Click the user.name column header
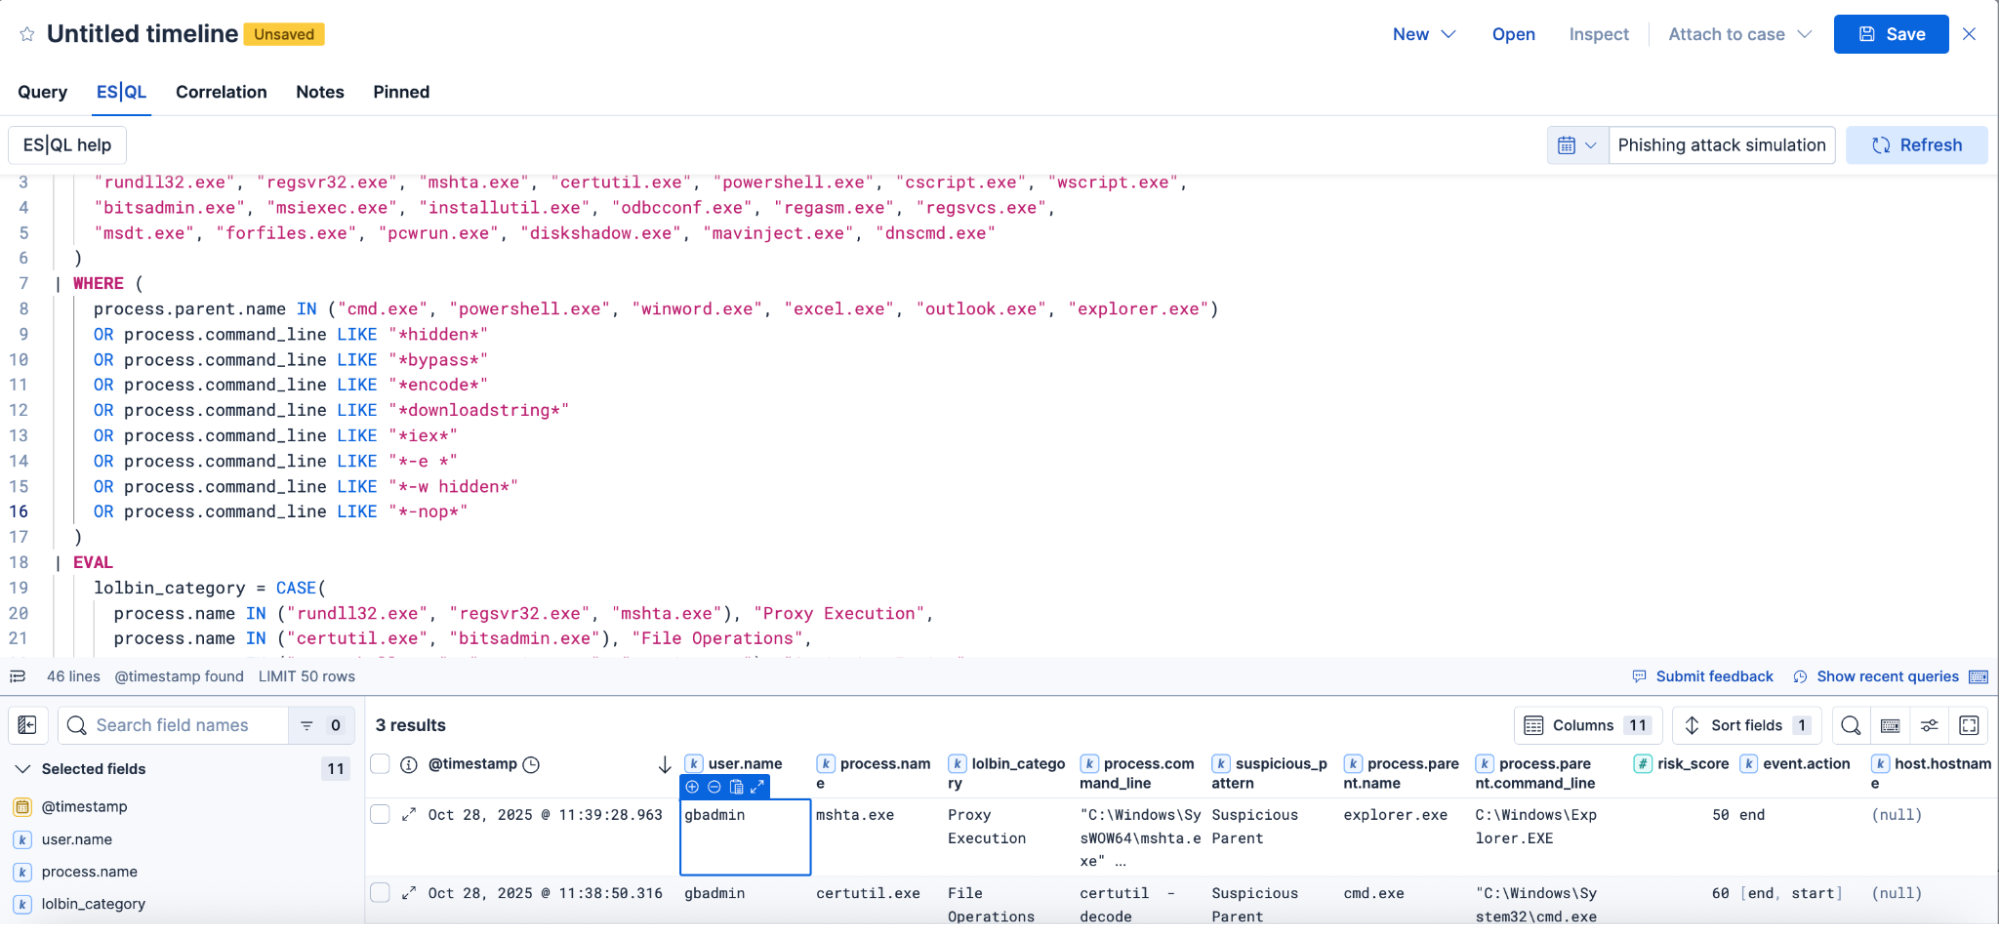Screen dimensions: 1999x925 click(x=745, y=764)
